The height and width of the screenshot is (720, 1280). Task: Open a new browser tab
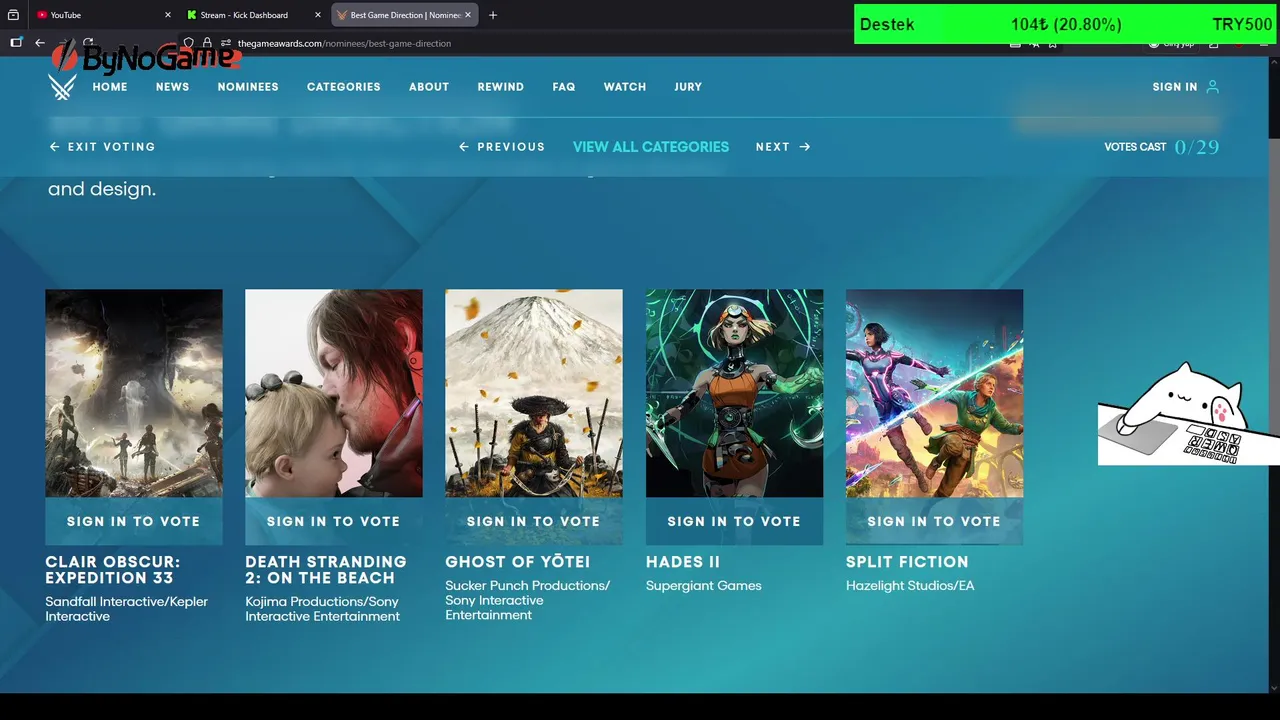493,15
